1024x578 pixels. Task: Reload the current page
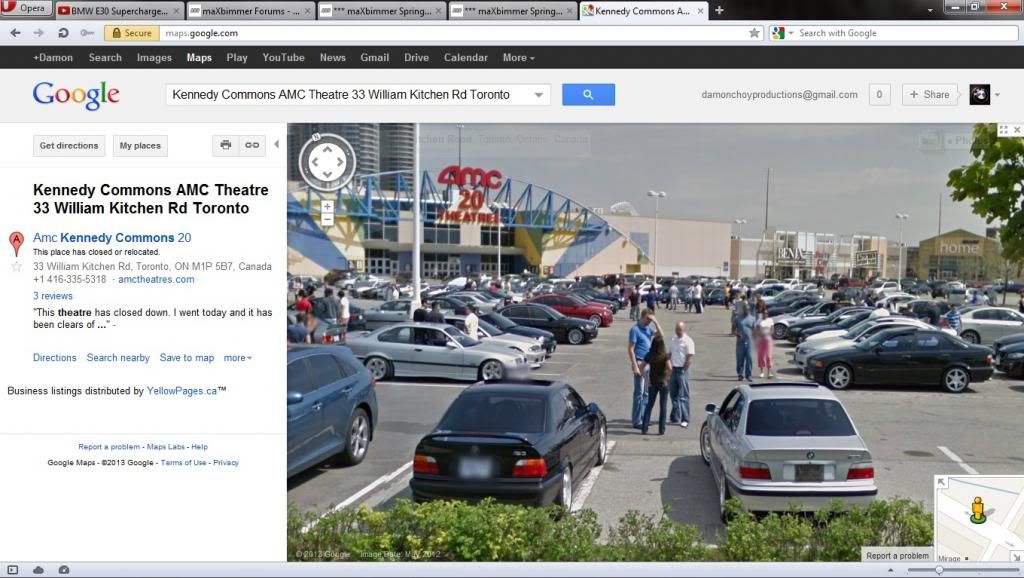tap(63, 33)
